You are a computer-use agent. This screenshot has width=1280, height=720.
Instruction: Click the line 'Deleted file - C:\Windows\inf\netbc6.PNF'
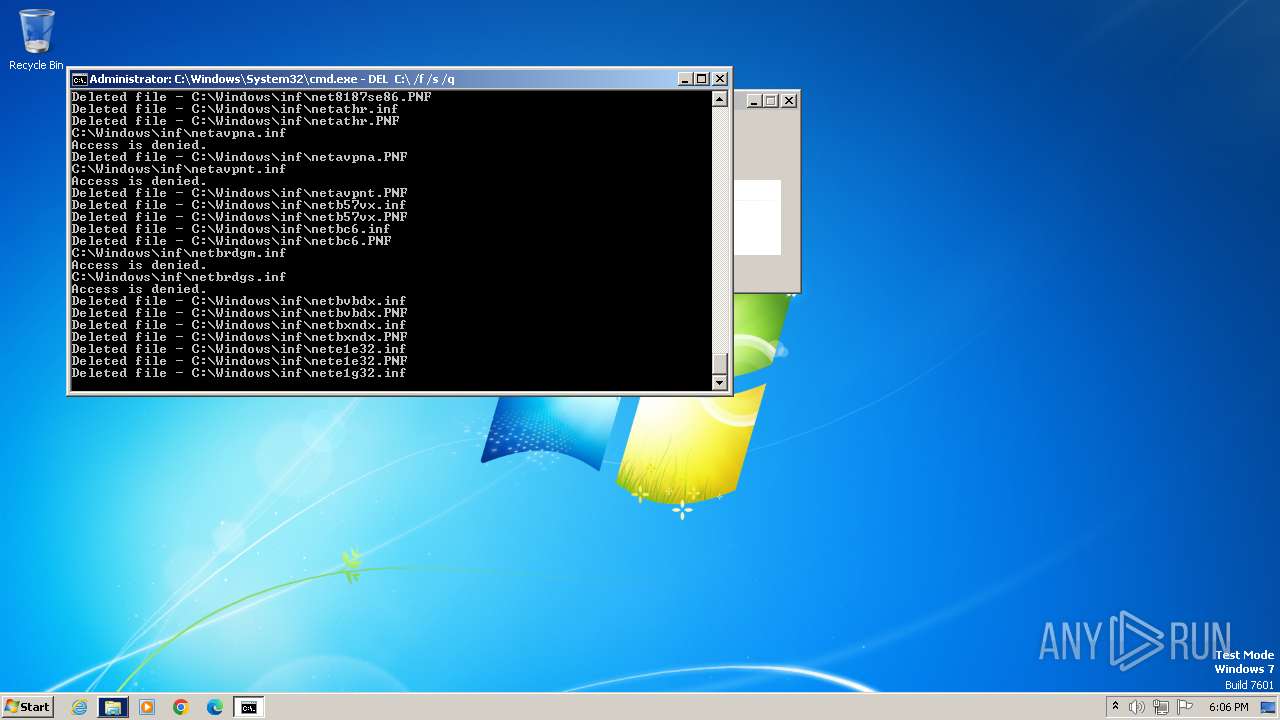[x=231, y=241]
